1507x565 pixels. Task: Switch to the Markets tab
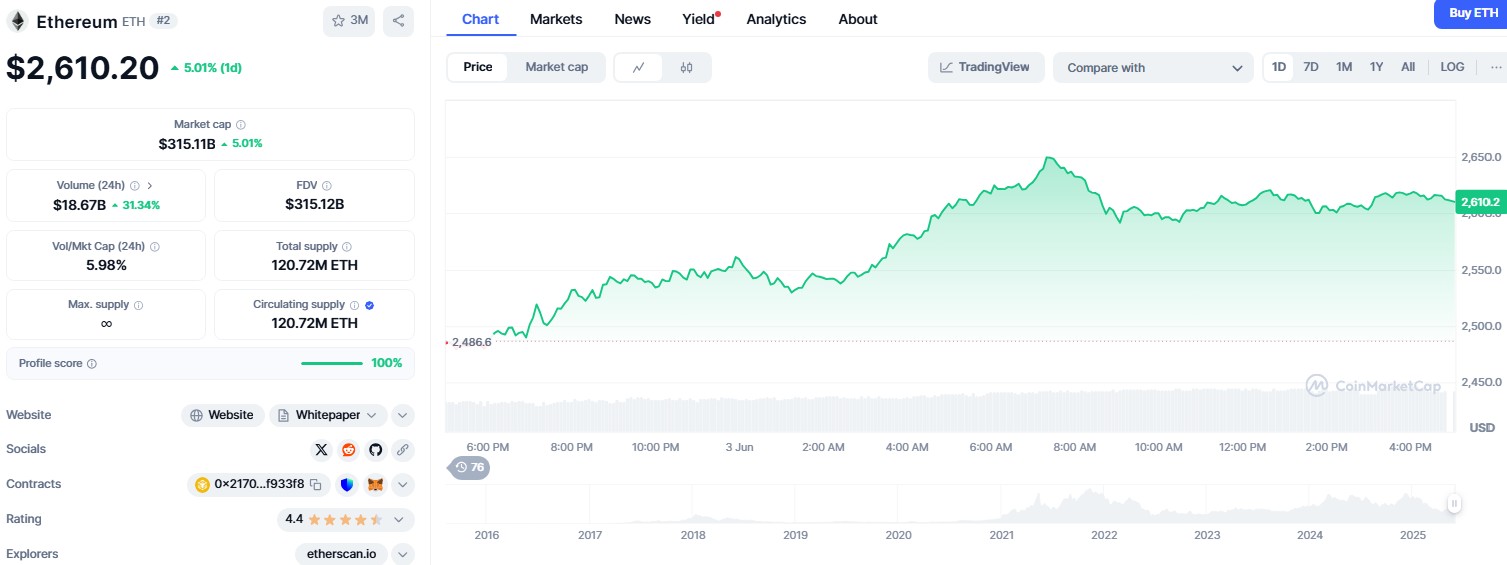tap(556, 19)
